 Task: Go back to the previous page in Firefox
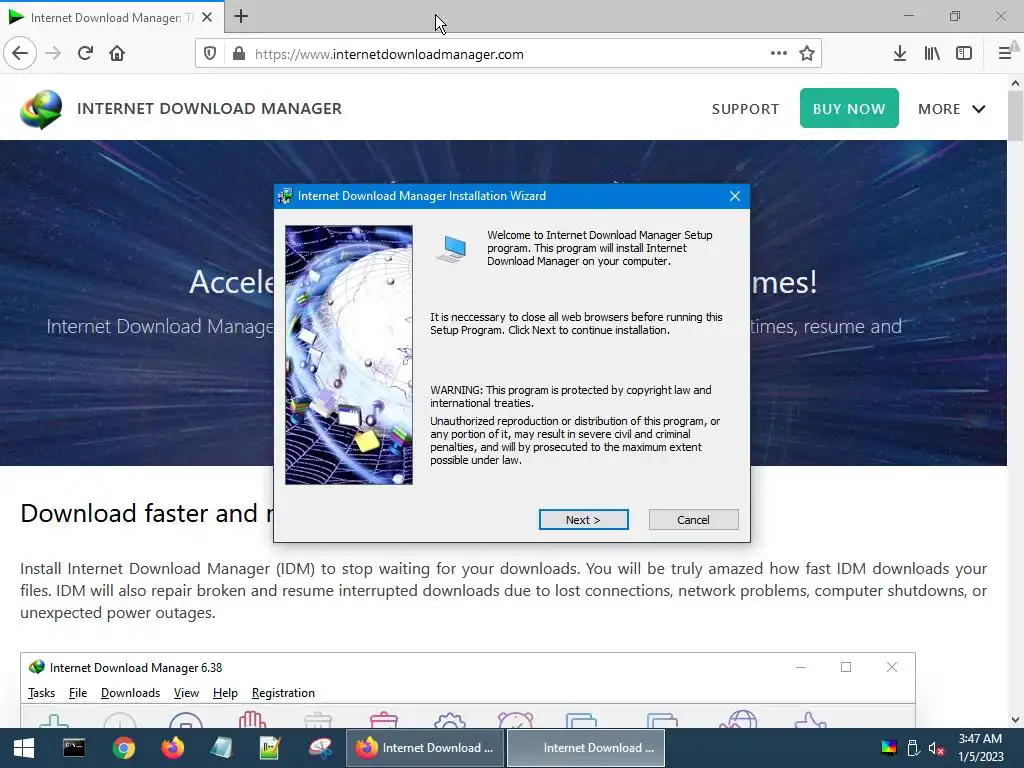tap(20, 54)
